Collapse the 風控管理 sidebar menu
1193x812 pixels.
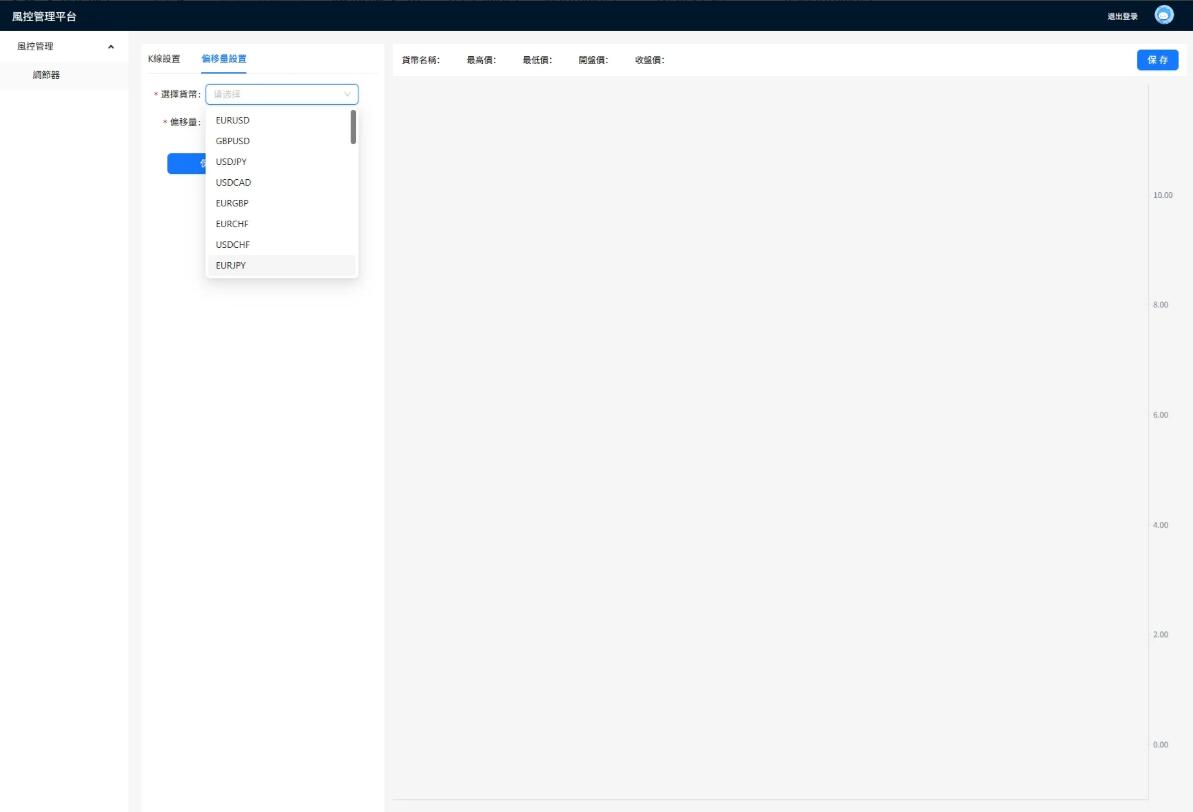[110, 47]
